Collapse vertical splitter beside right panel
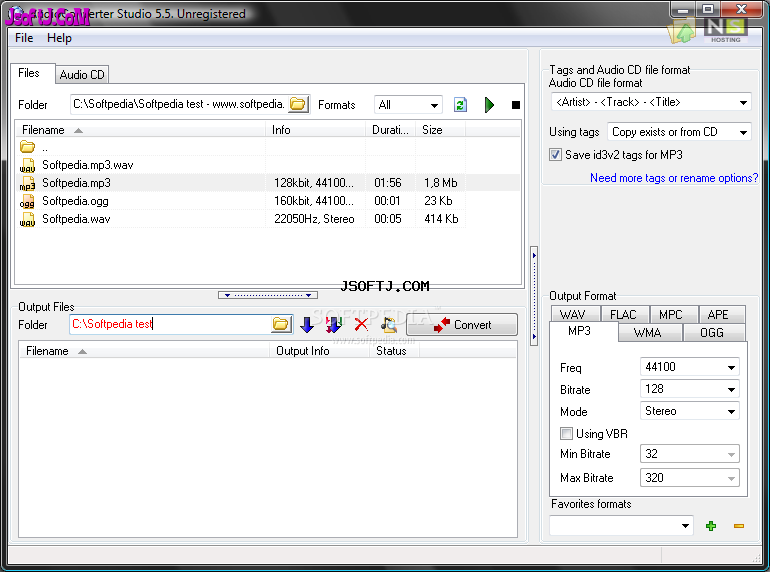This screenshot has height=572, width=770. coord(534,296)
